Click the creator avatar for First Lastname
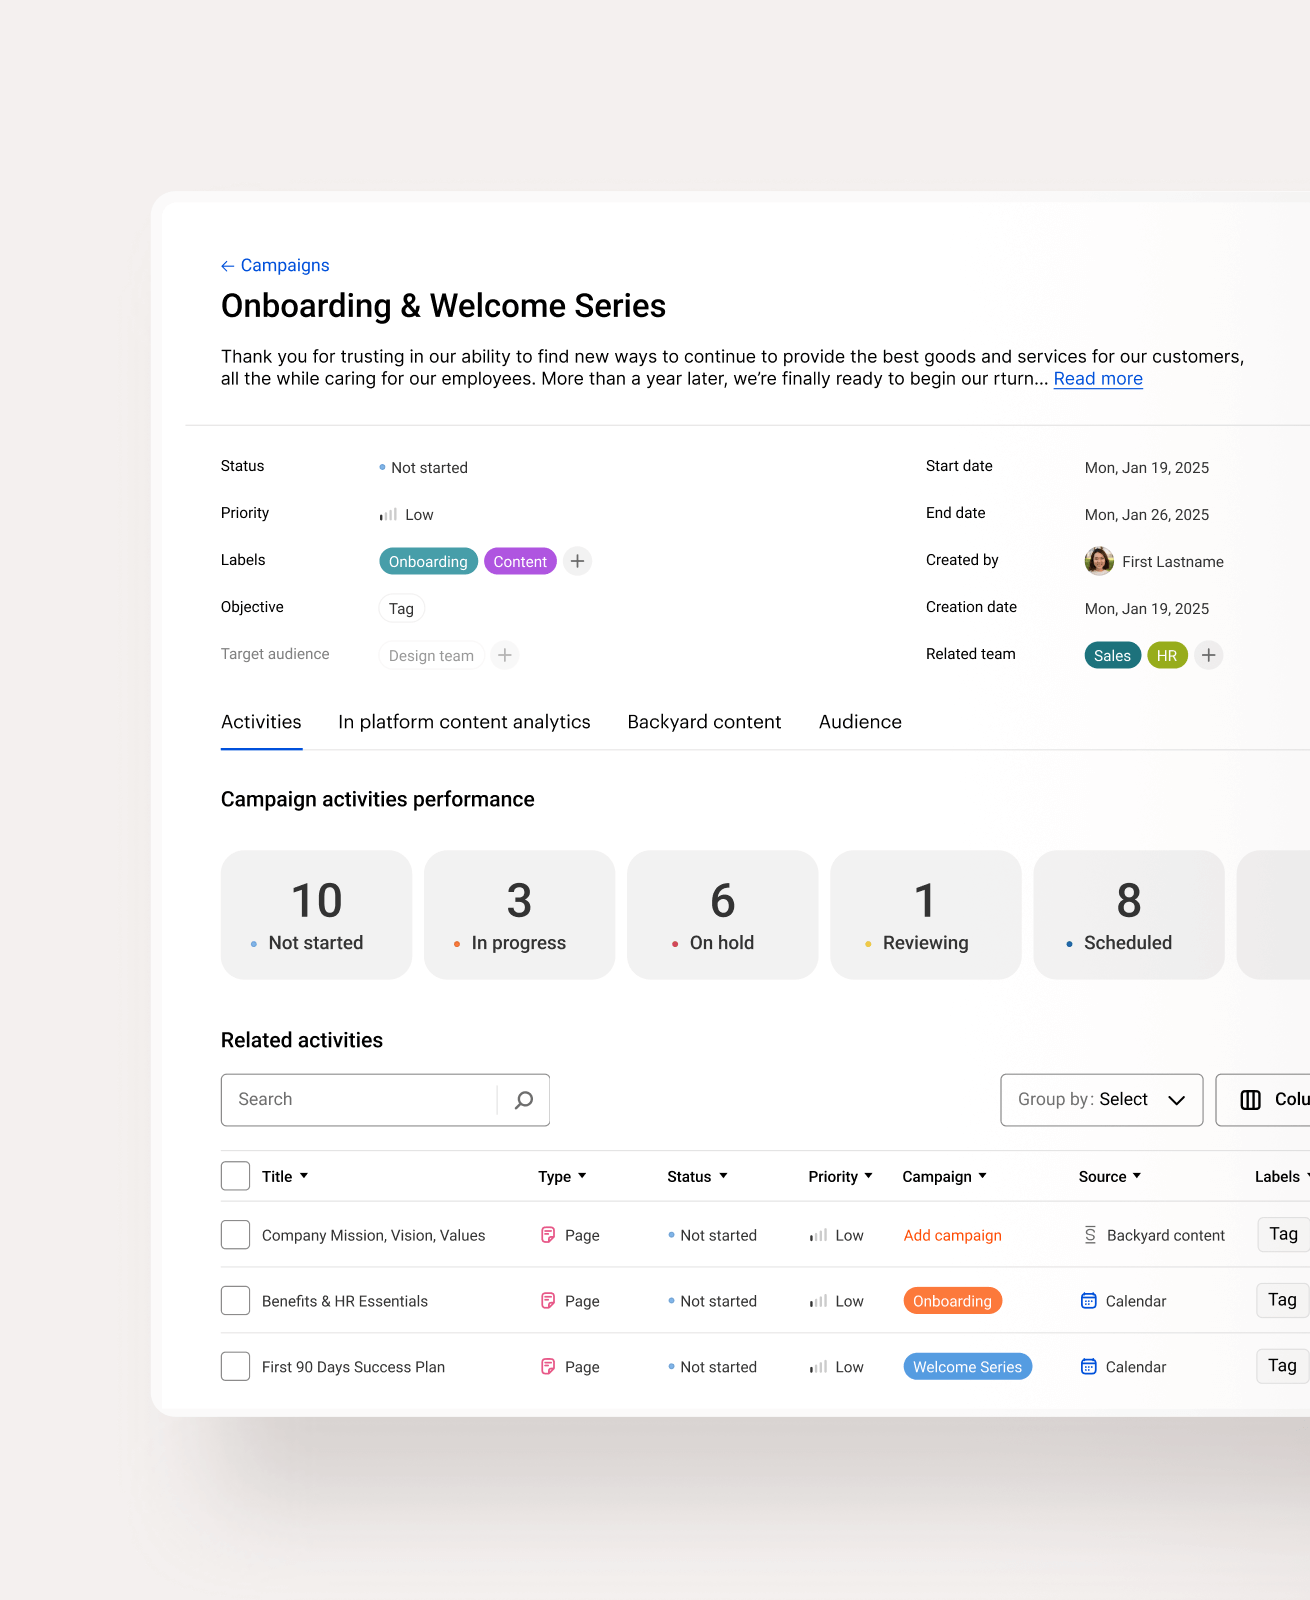 point(1099,561)
